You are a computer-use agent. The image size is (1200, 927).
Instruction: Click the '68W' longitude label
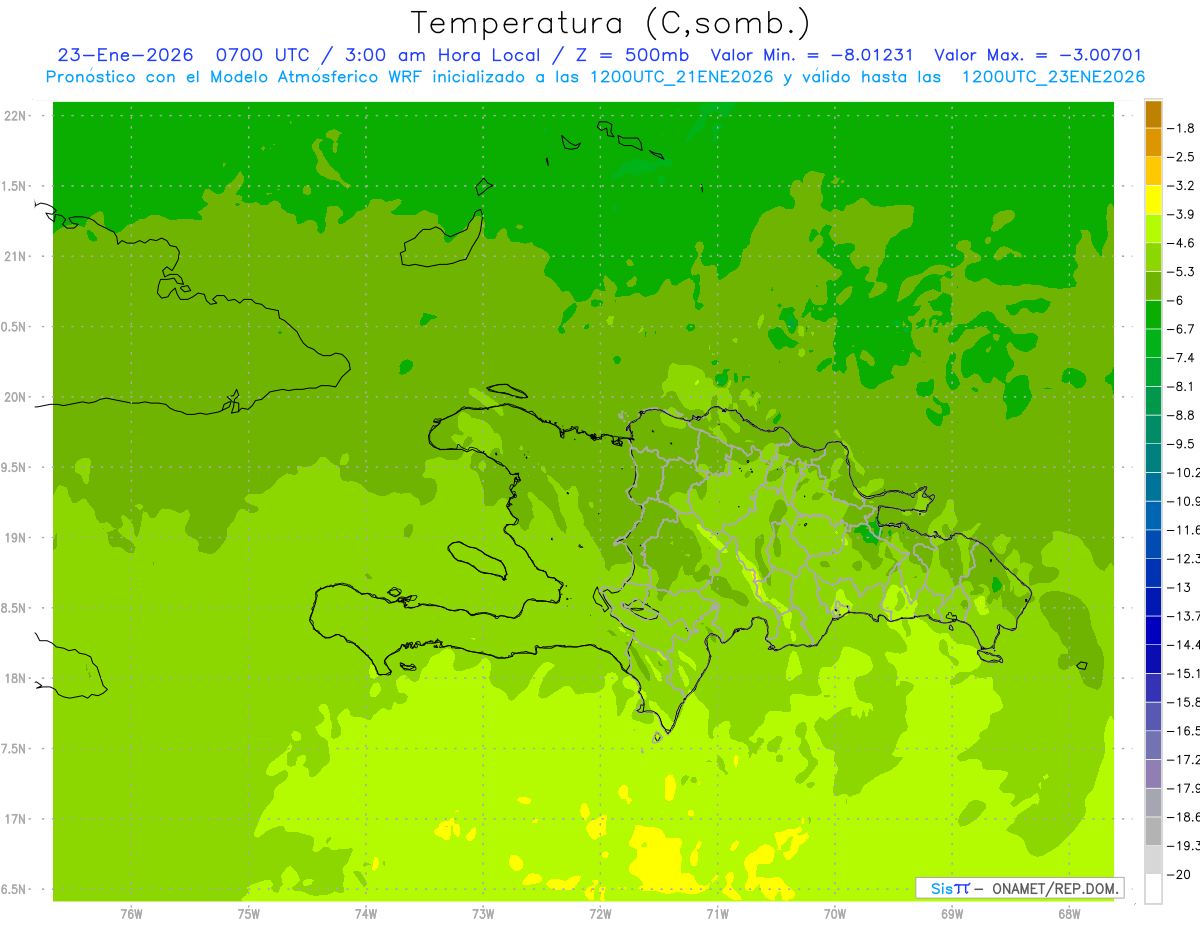[1069, 913]
